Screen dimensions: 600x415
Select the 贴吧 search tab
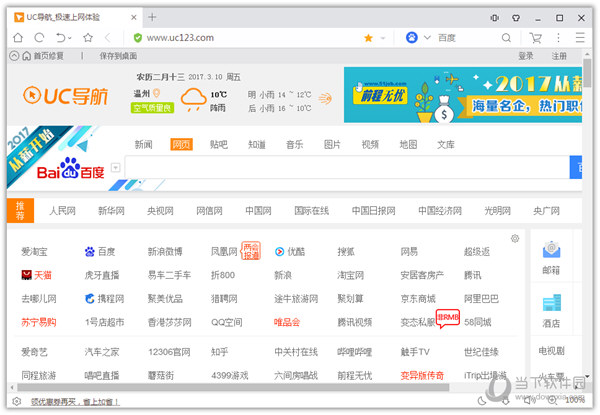219,145
